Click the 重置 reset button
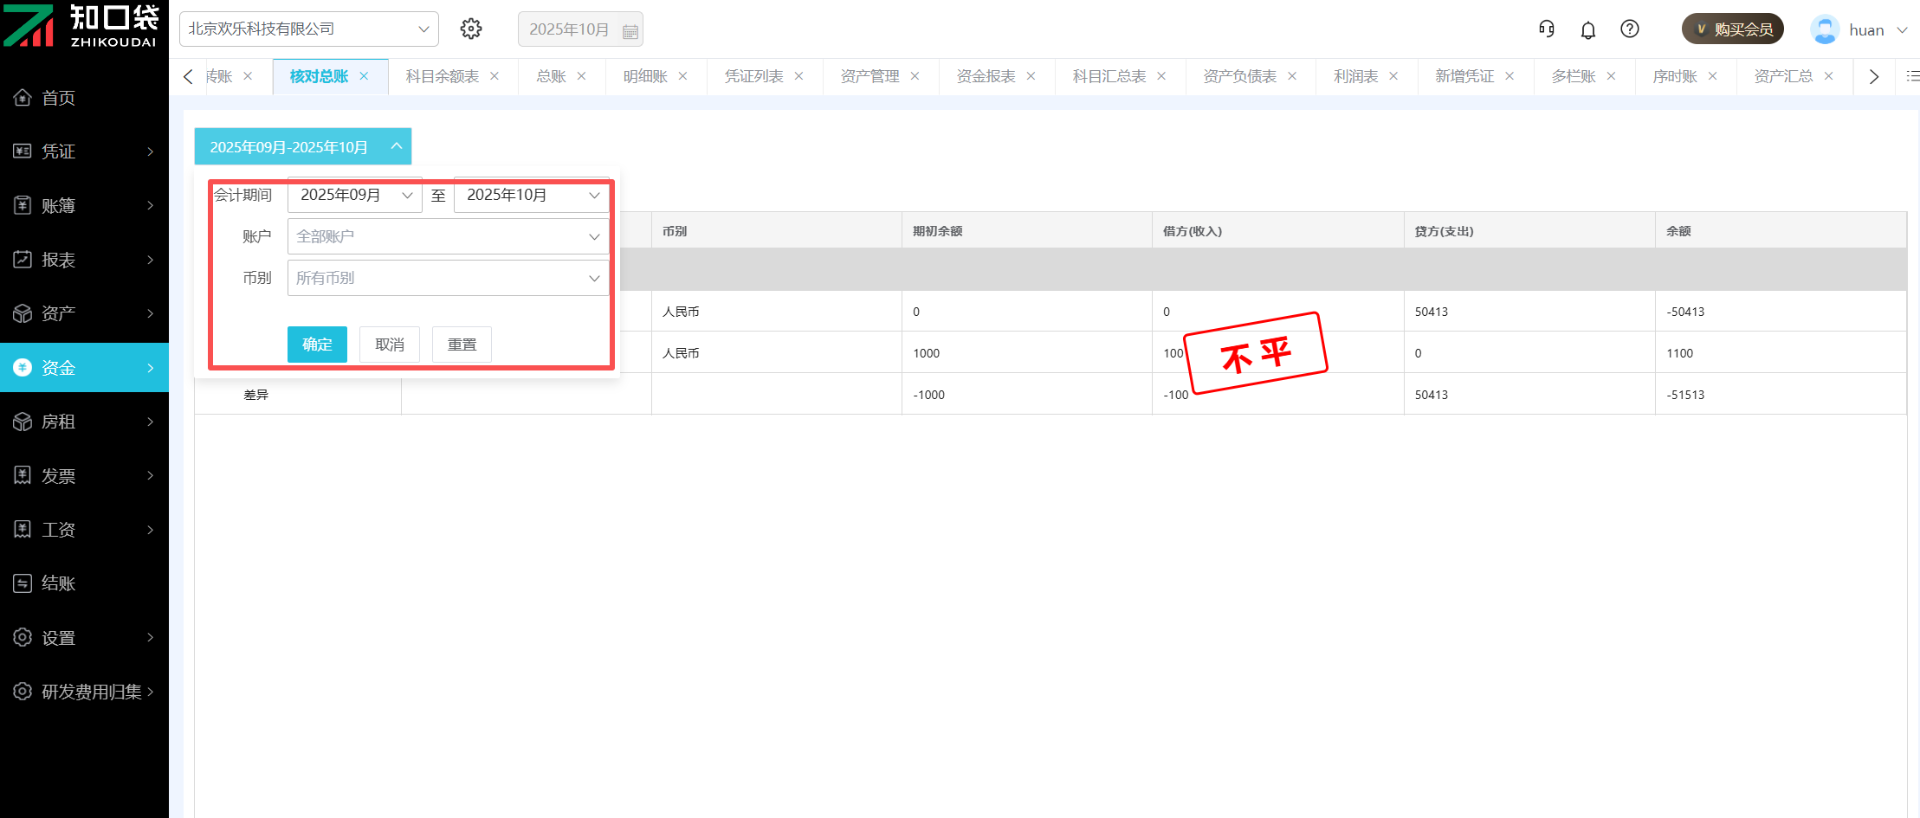Screen dimensions: 1920x818 (x=461, y=344)
